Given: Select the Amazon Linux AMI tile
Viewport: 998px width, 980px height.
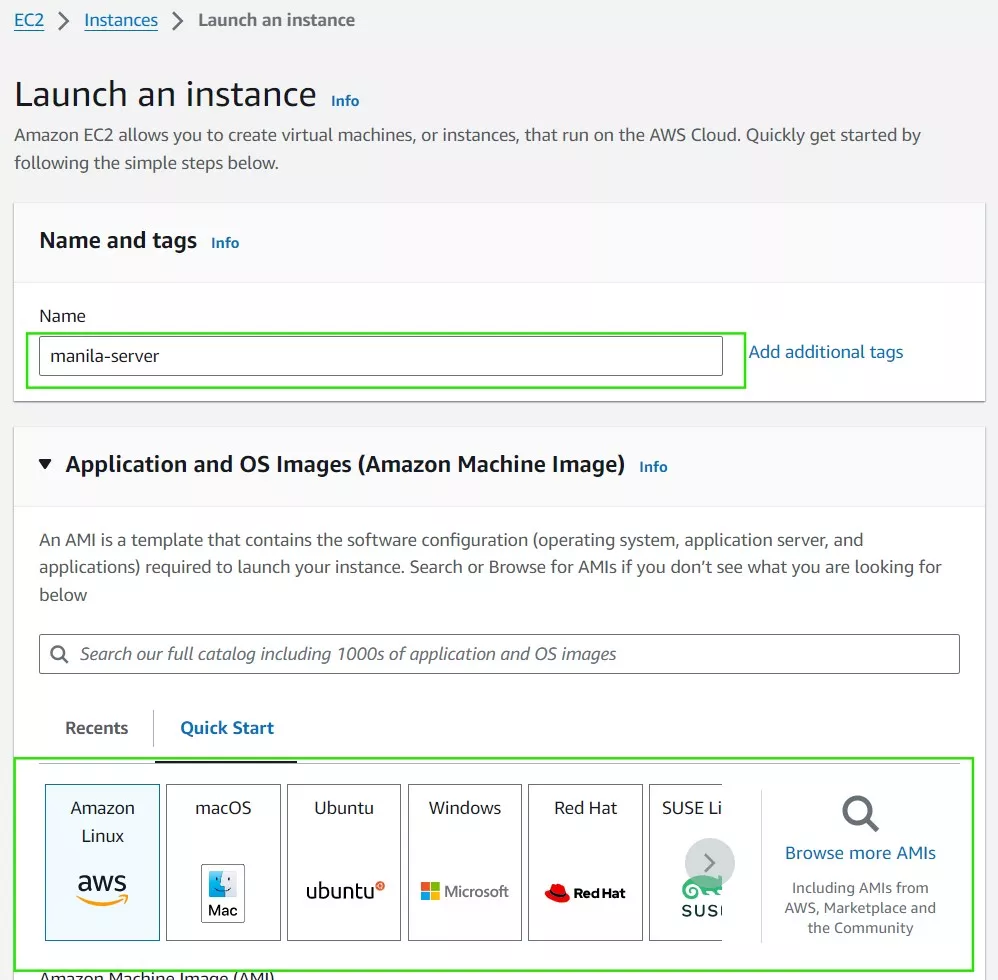Looking at the screenshot, I should coord(102,862).
